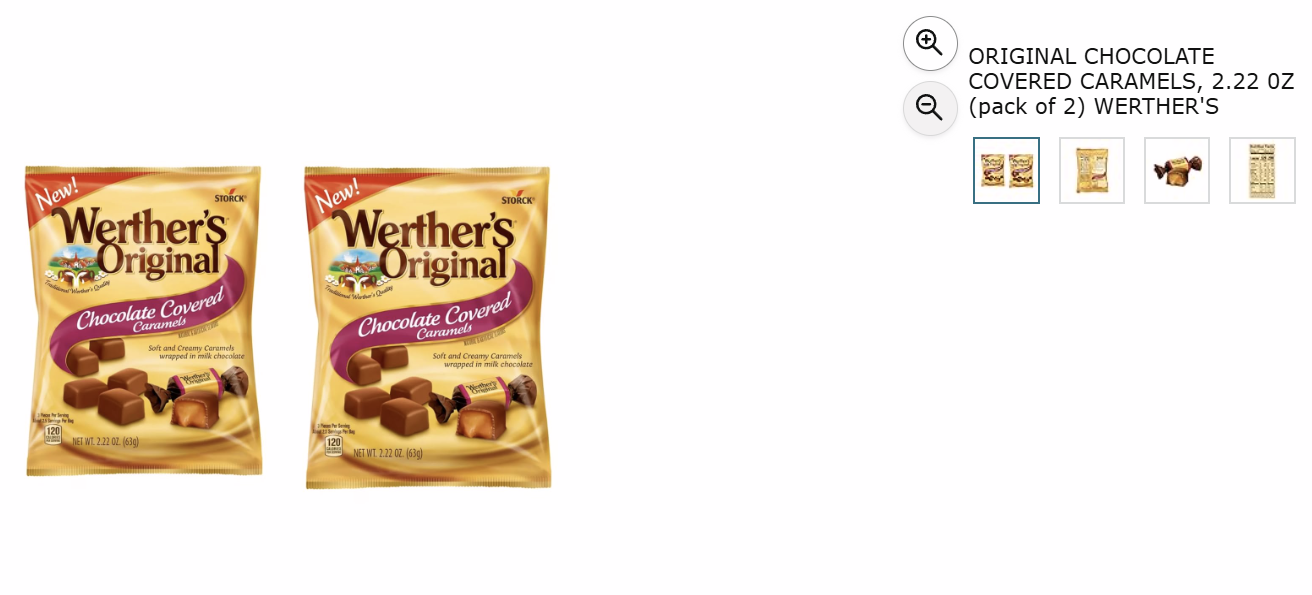
Task: Click the village emblem on right bag
Action: 357,268
